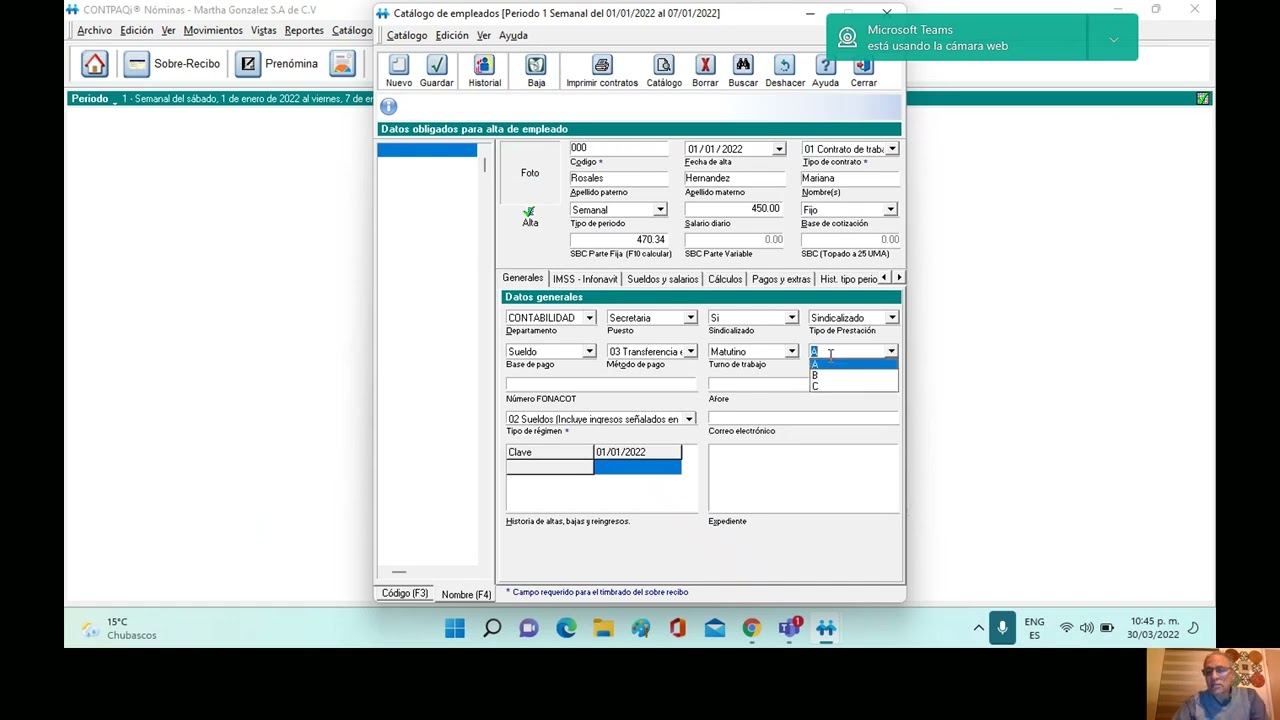The image size is (1280, 720).
Task: Expand Puesto Secretaria dropdown
Action: (x=690, y=318)
